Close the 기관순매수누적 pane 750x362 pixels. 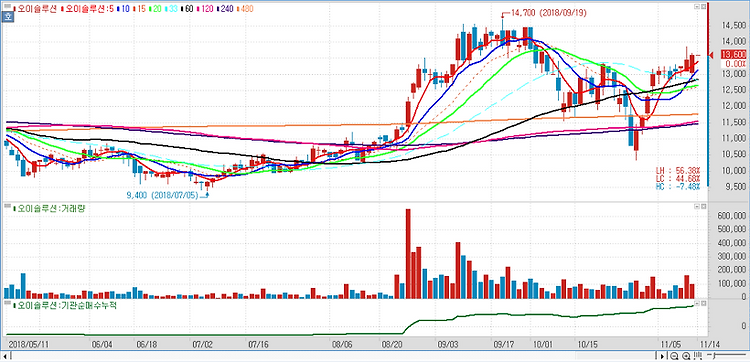[x=704, y=303]
